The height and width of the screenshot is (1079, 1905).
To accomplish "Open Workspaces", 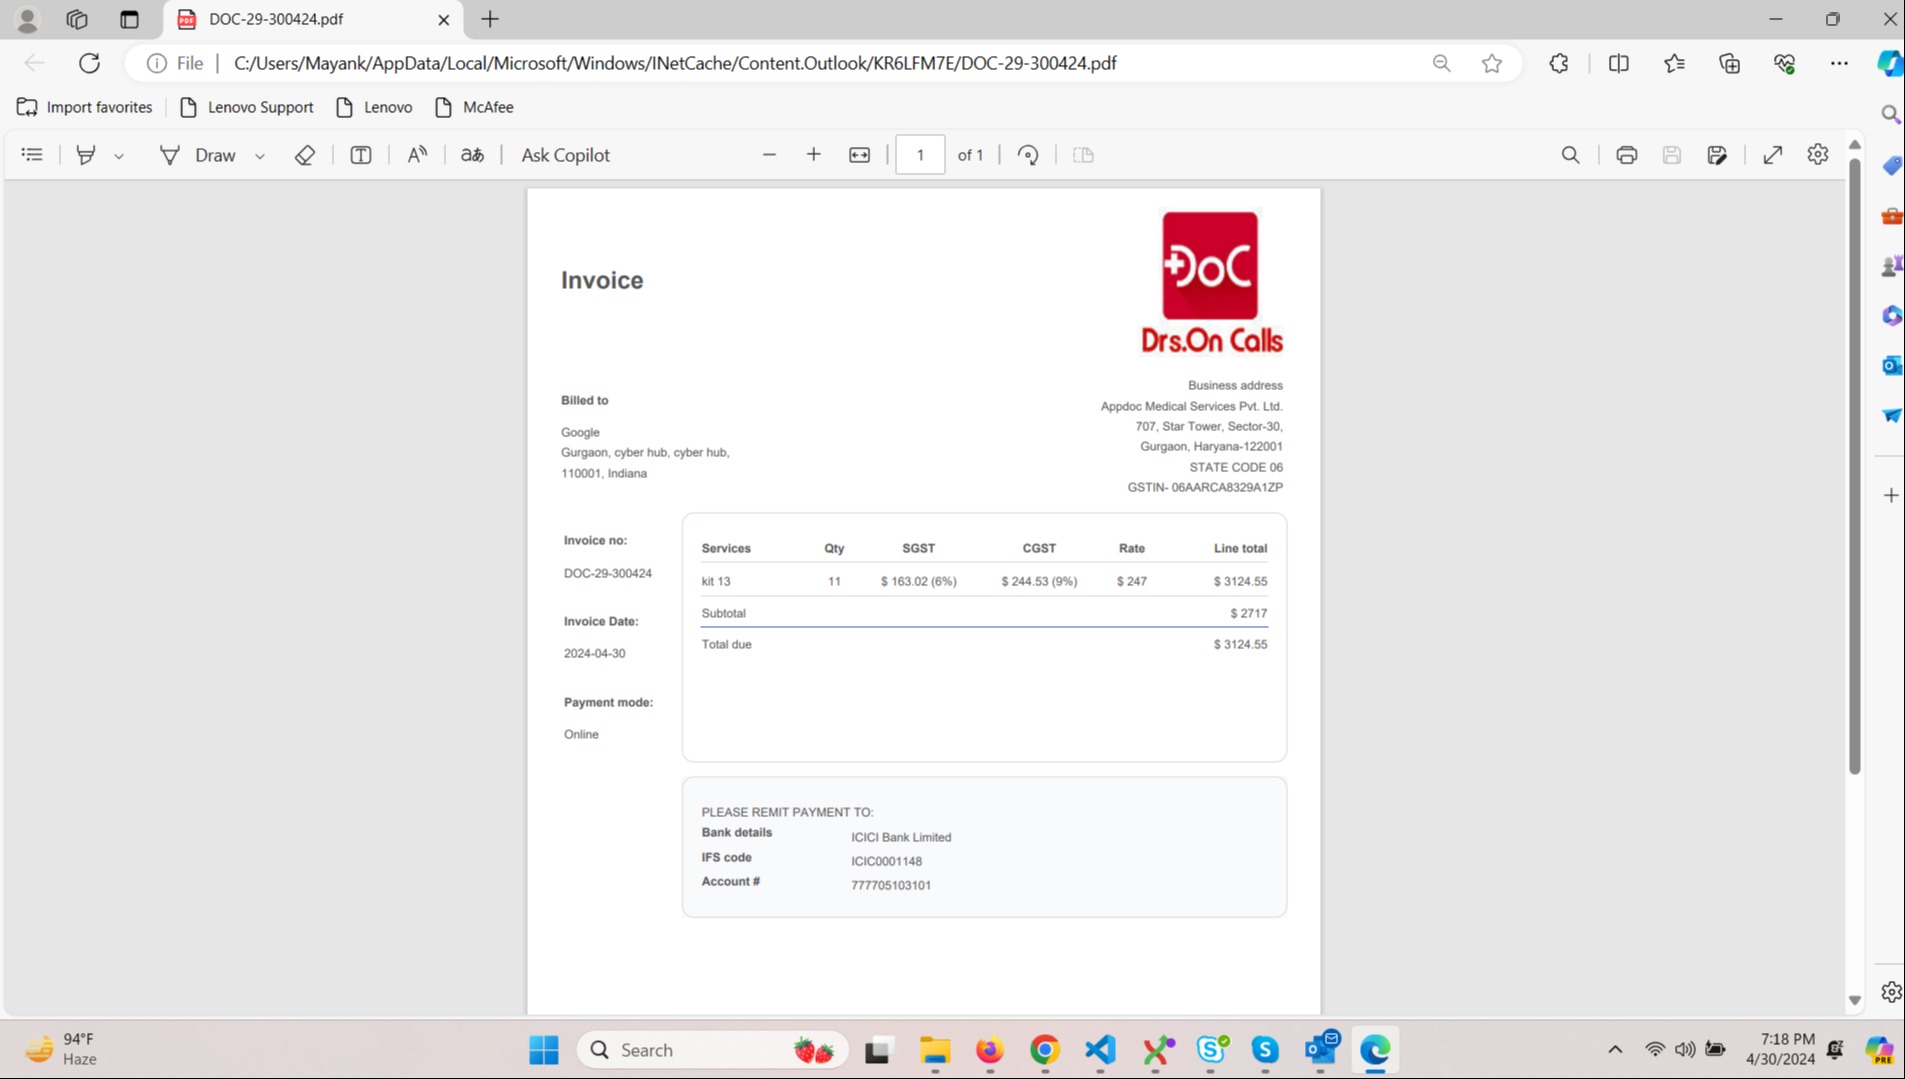I will click(77, 19).
